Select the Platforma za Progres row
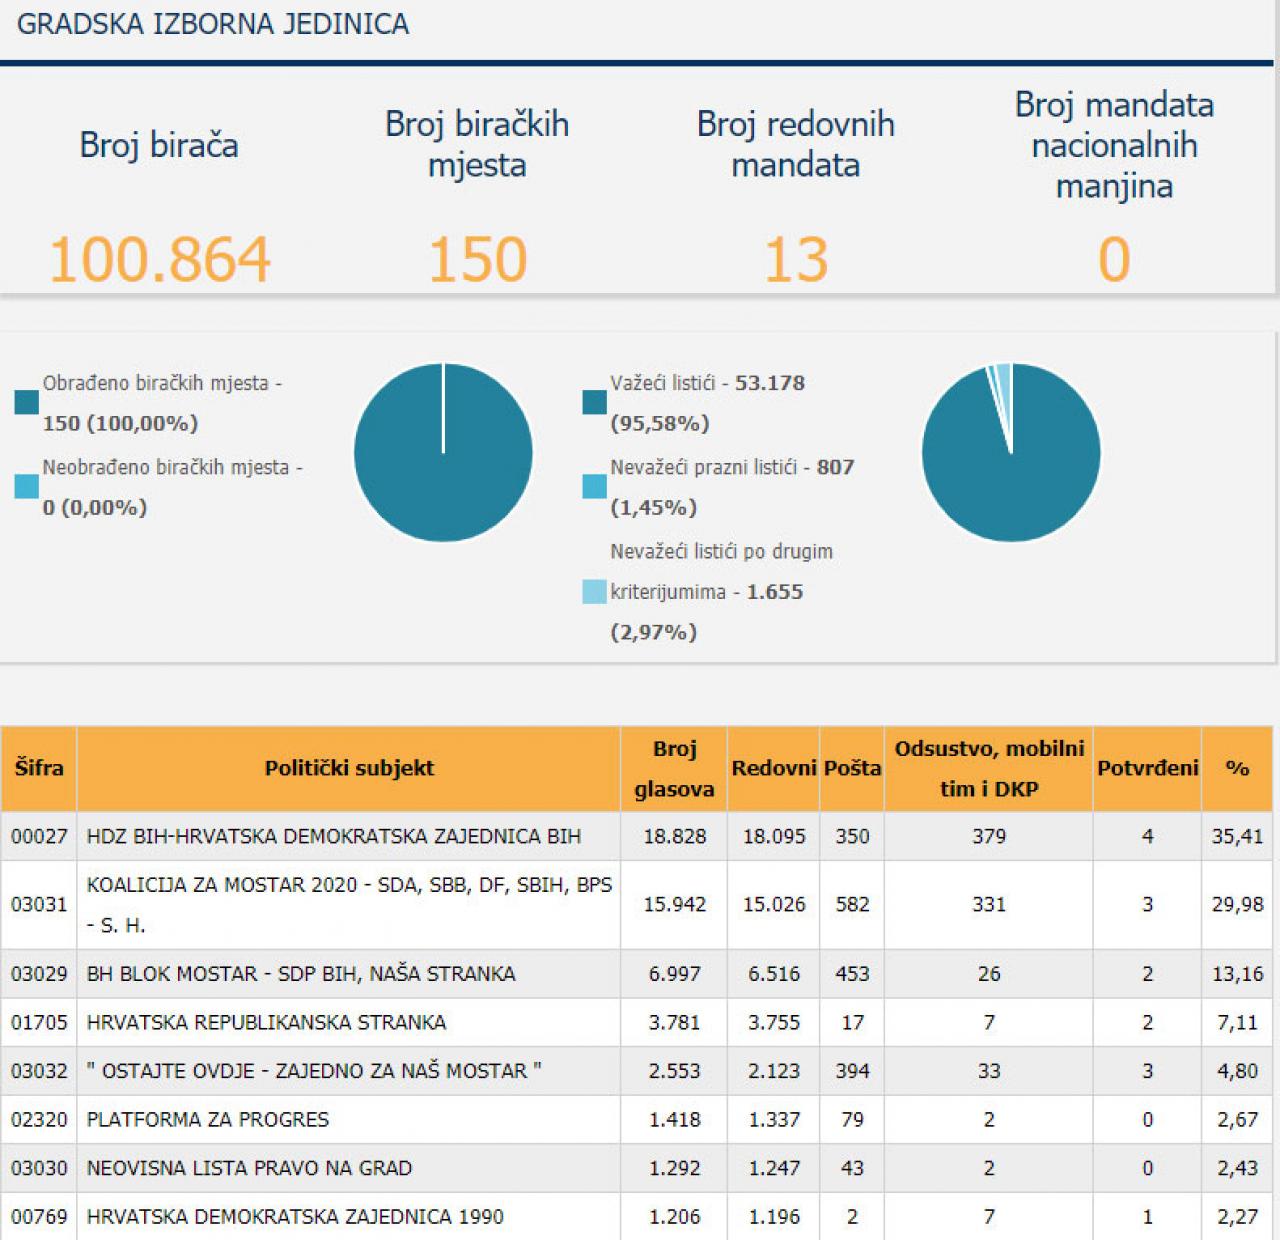This screenshot has height=1240, width=1280. tap(208, 1119)
